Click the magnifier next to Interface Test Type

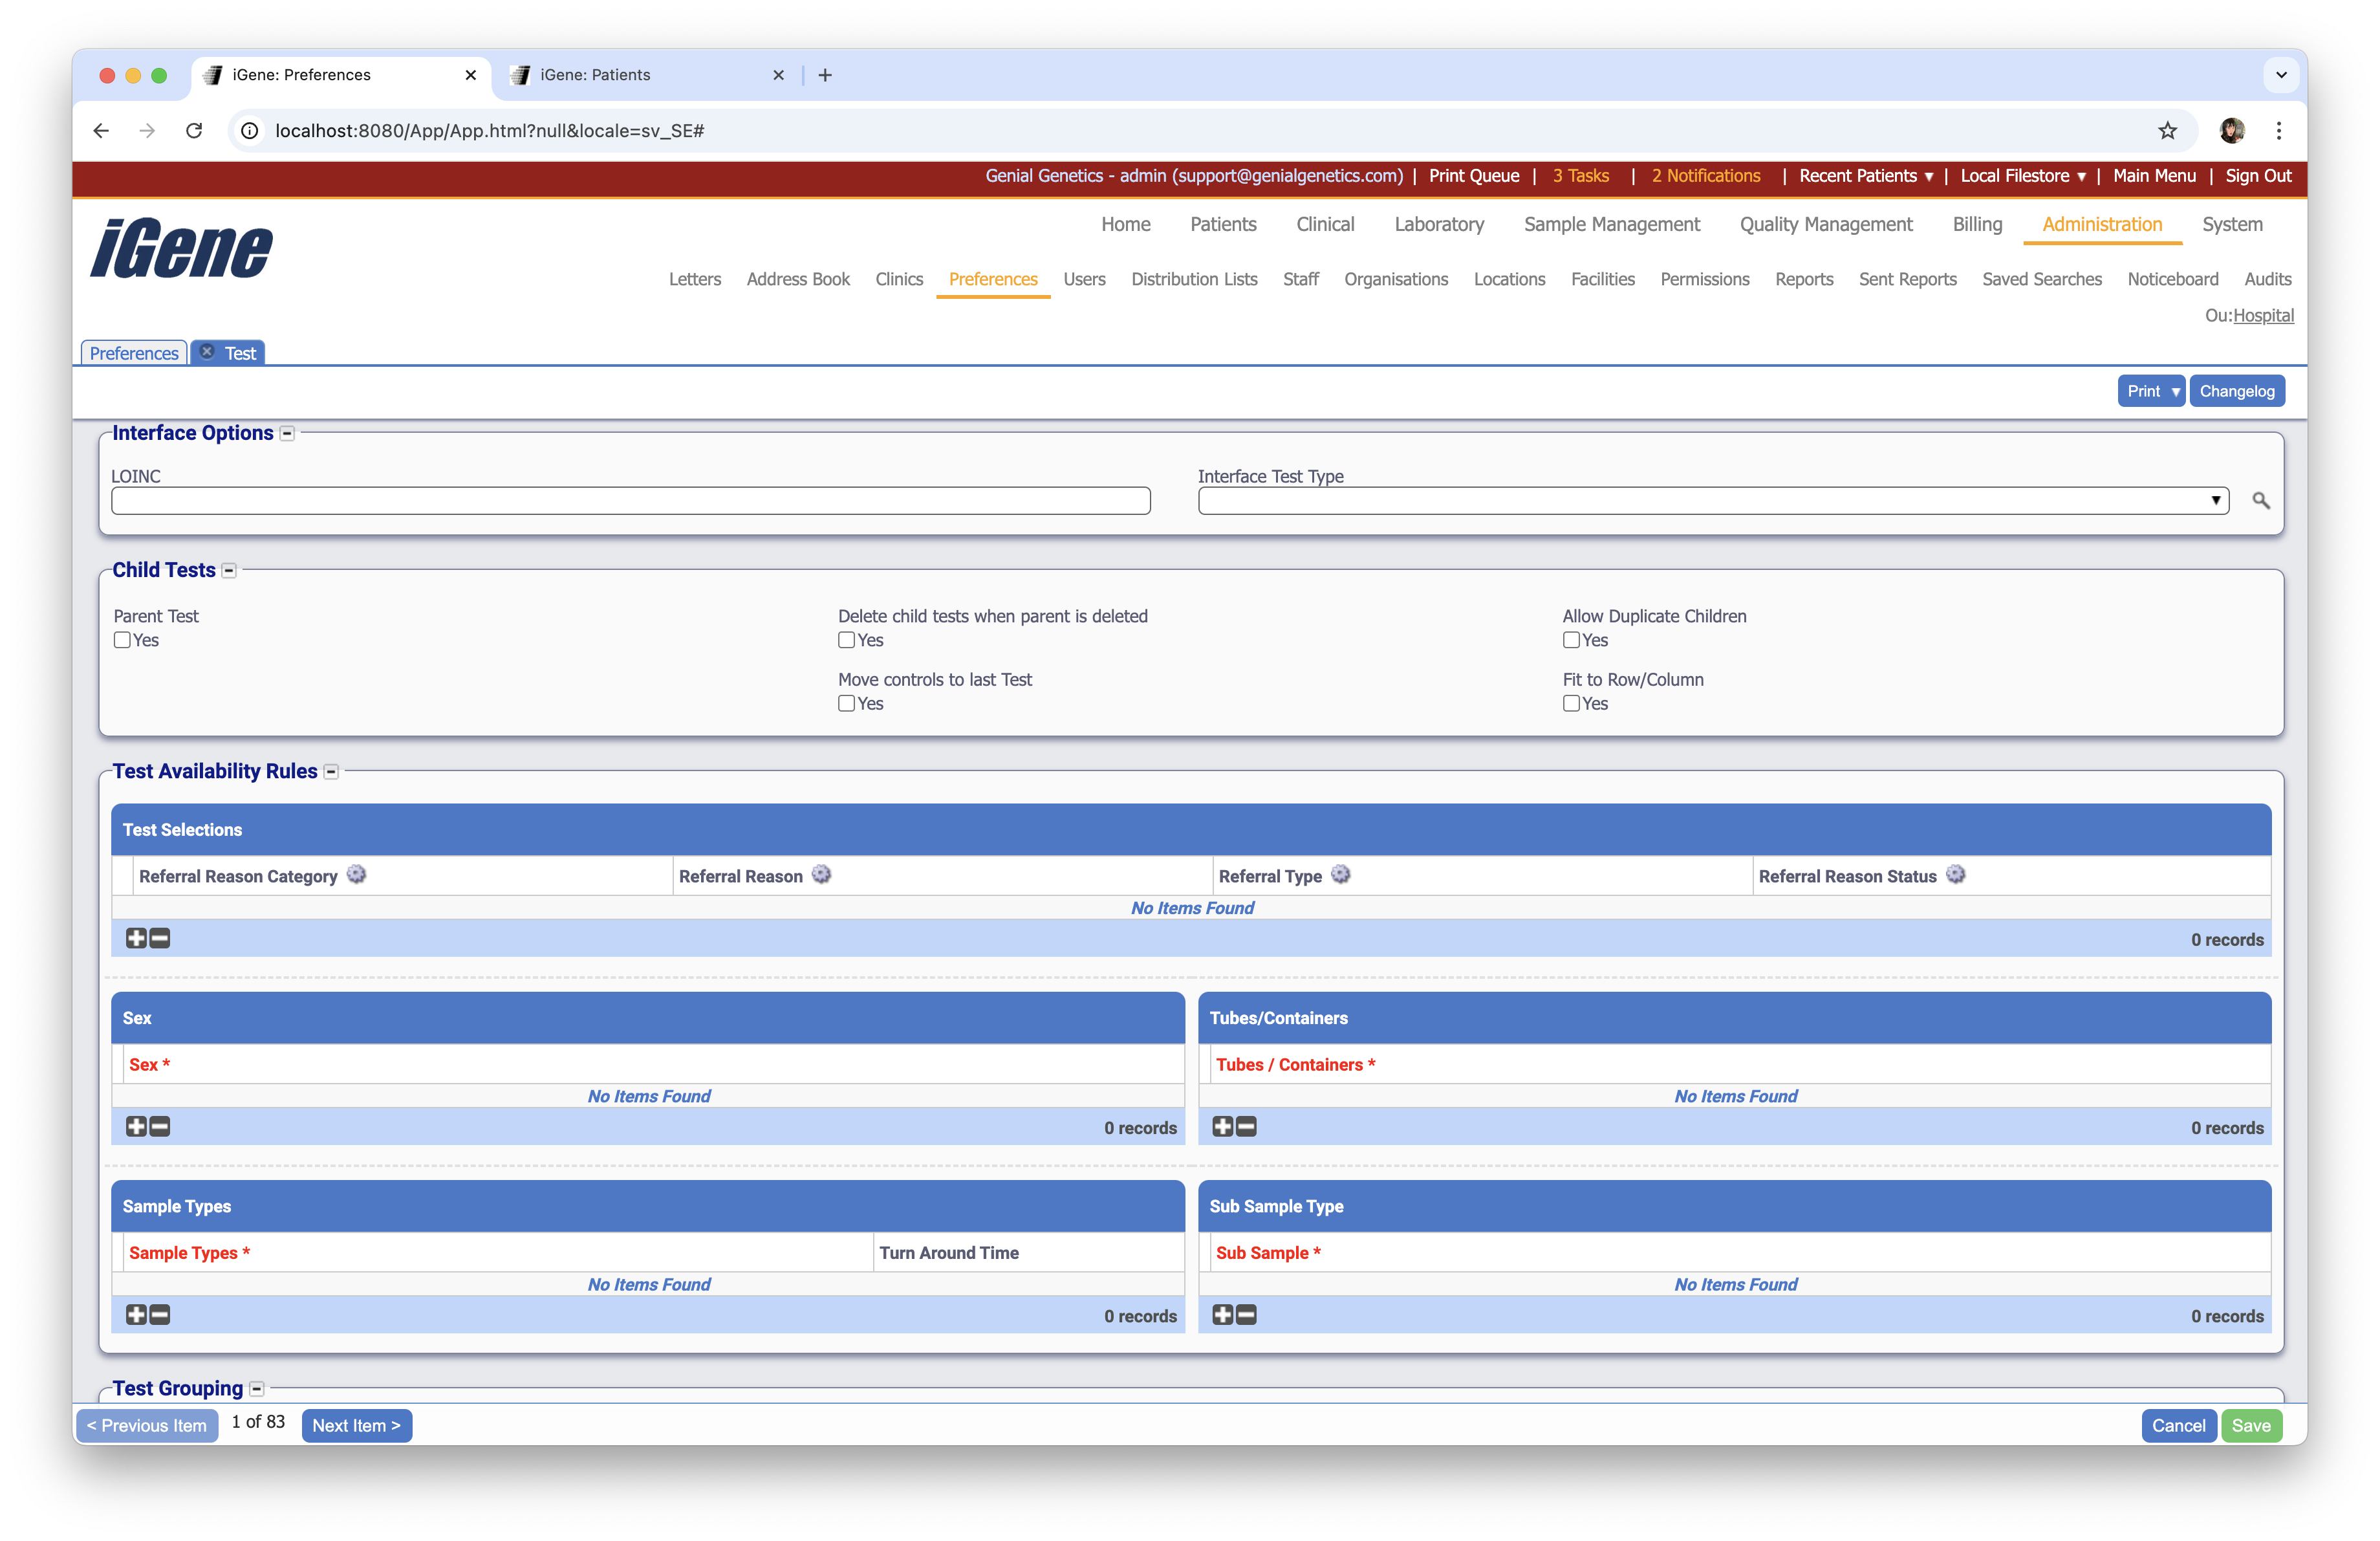(2260, 500)
